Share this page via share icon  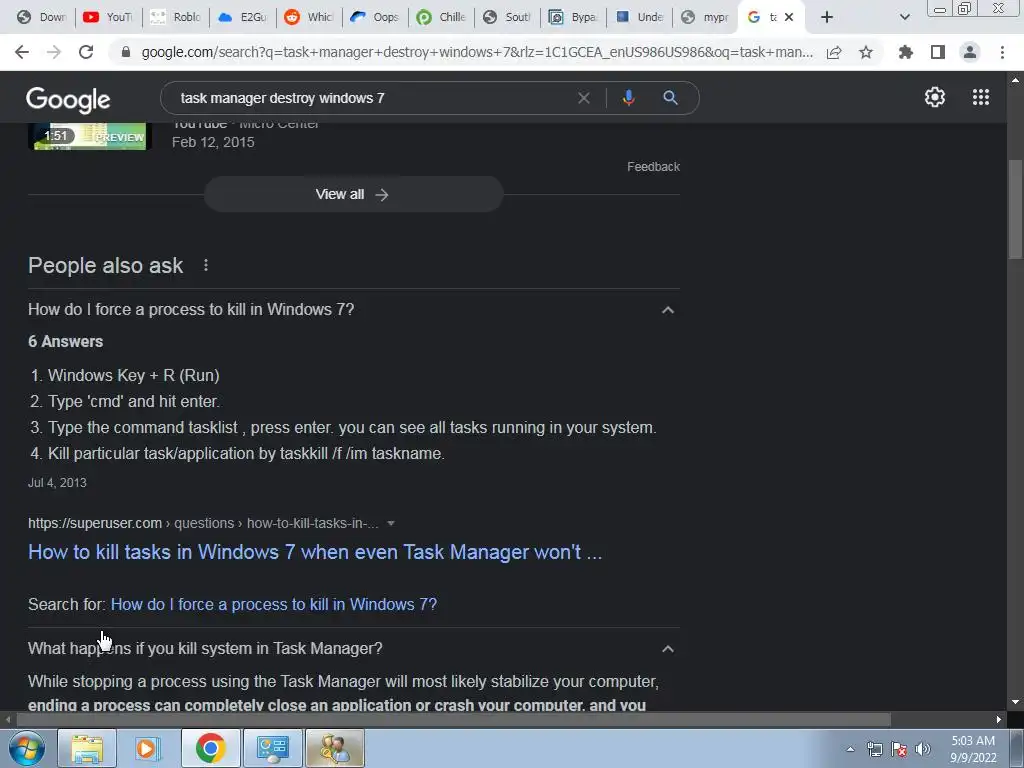pos(834,52)
